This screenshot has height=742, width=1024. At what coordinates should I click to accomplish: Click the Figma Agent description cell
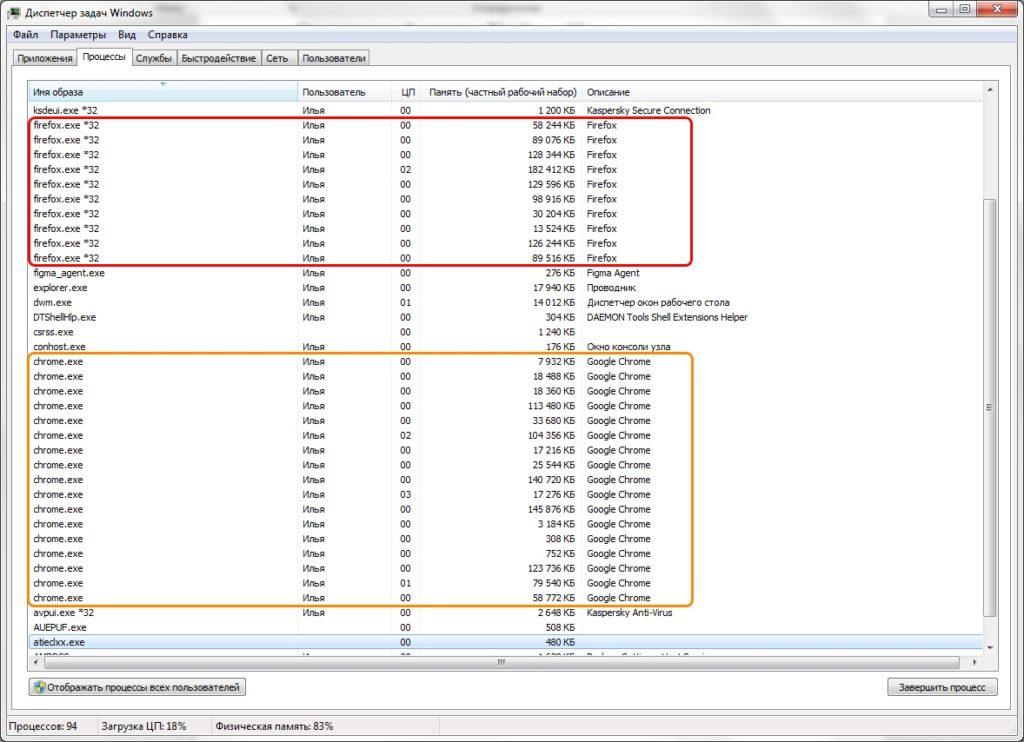click(x=613, y=273)
